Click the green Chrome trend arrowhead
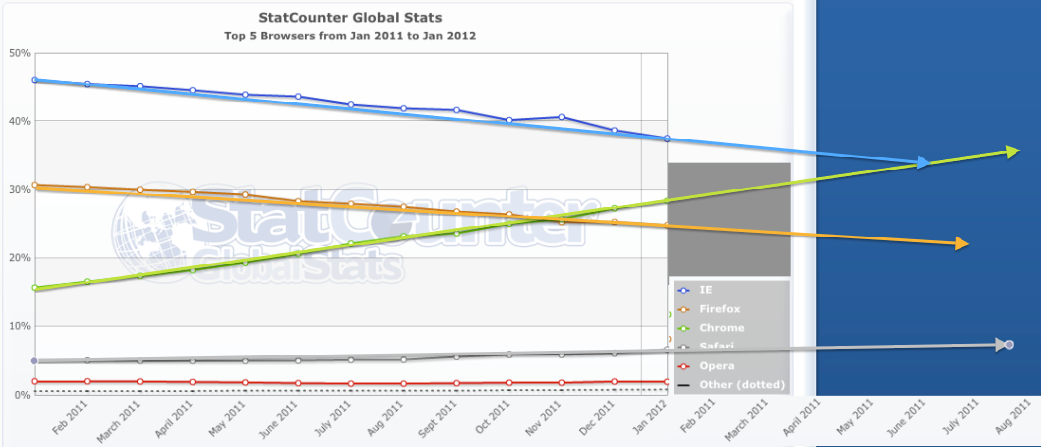This screenshot has height=447, width=1041. [1011, 151]
